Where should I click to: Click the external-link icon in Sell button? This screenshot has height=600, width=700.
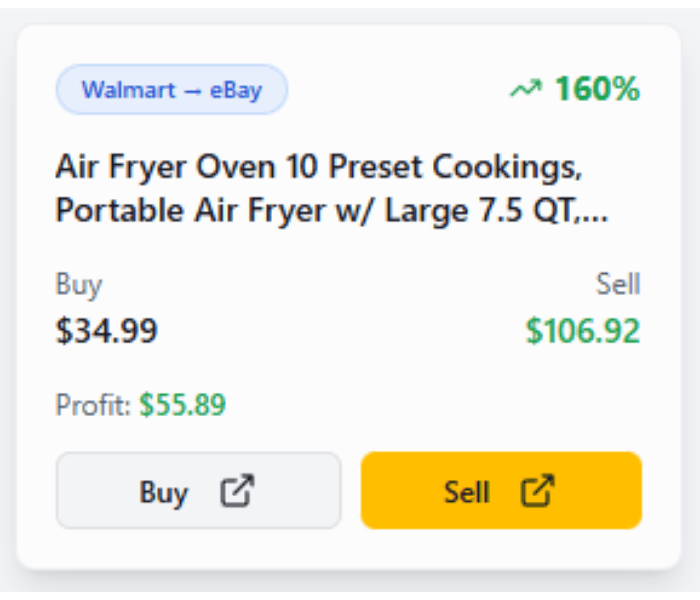[x=537, y=491]
